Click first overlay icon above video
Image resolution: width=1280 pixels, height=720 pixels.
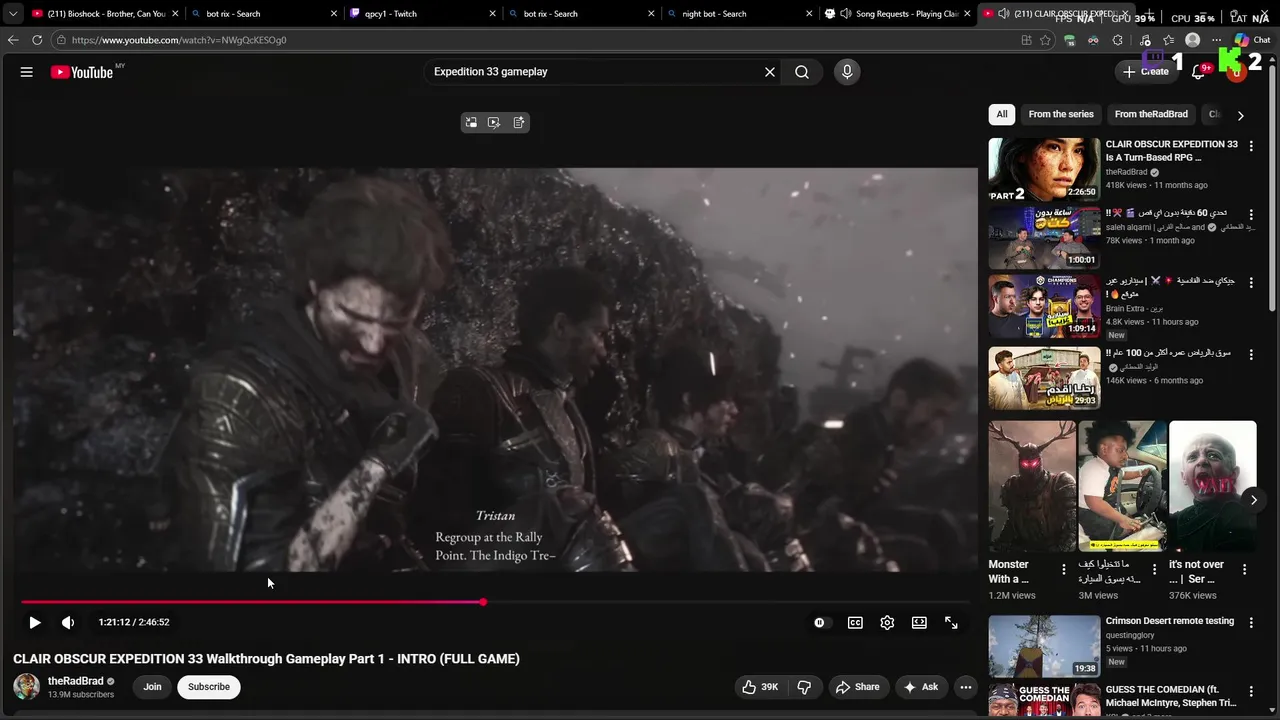(471, 122)
